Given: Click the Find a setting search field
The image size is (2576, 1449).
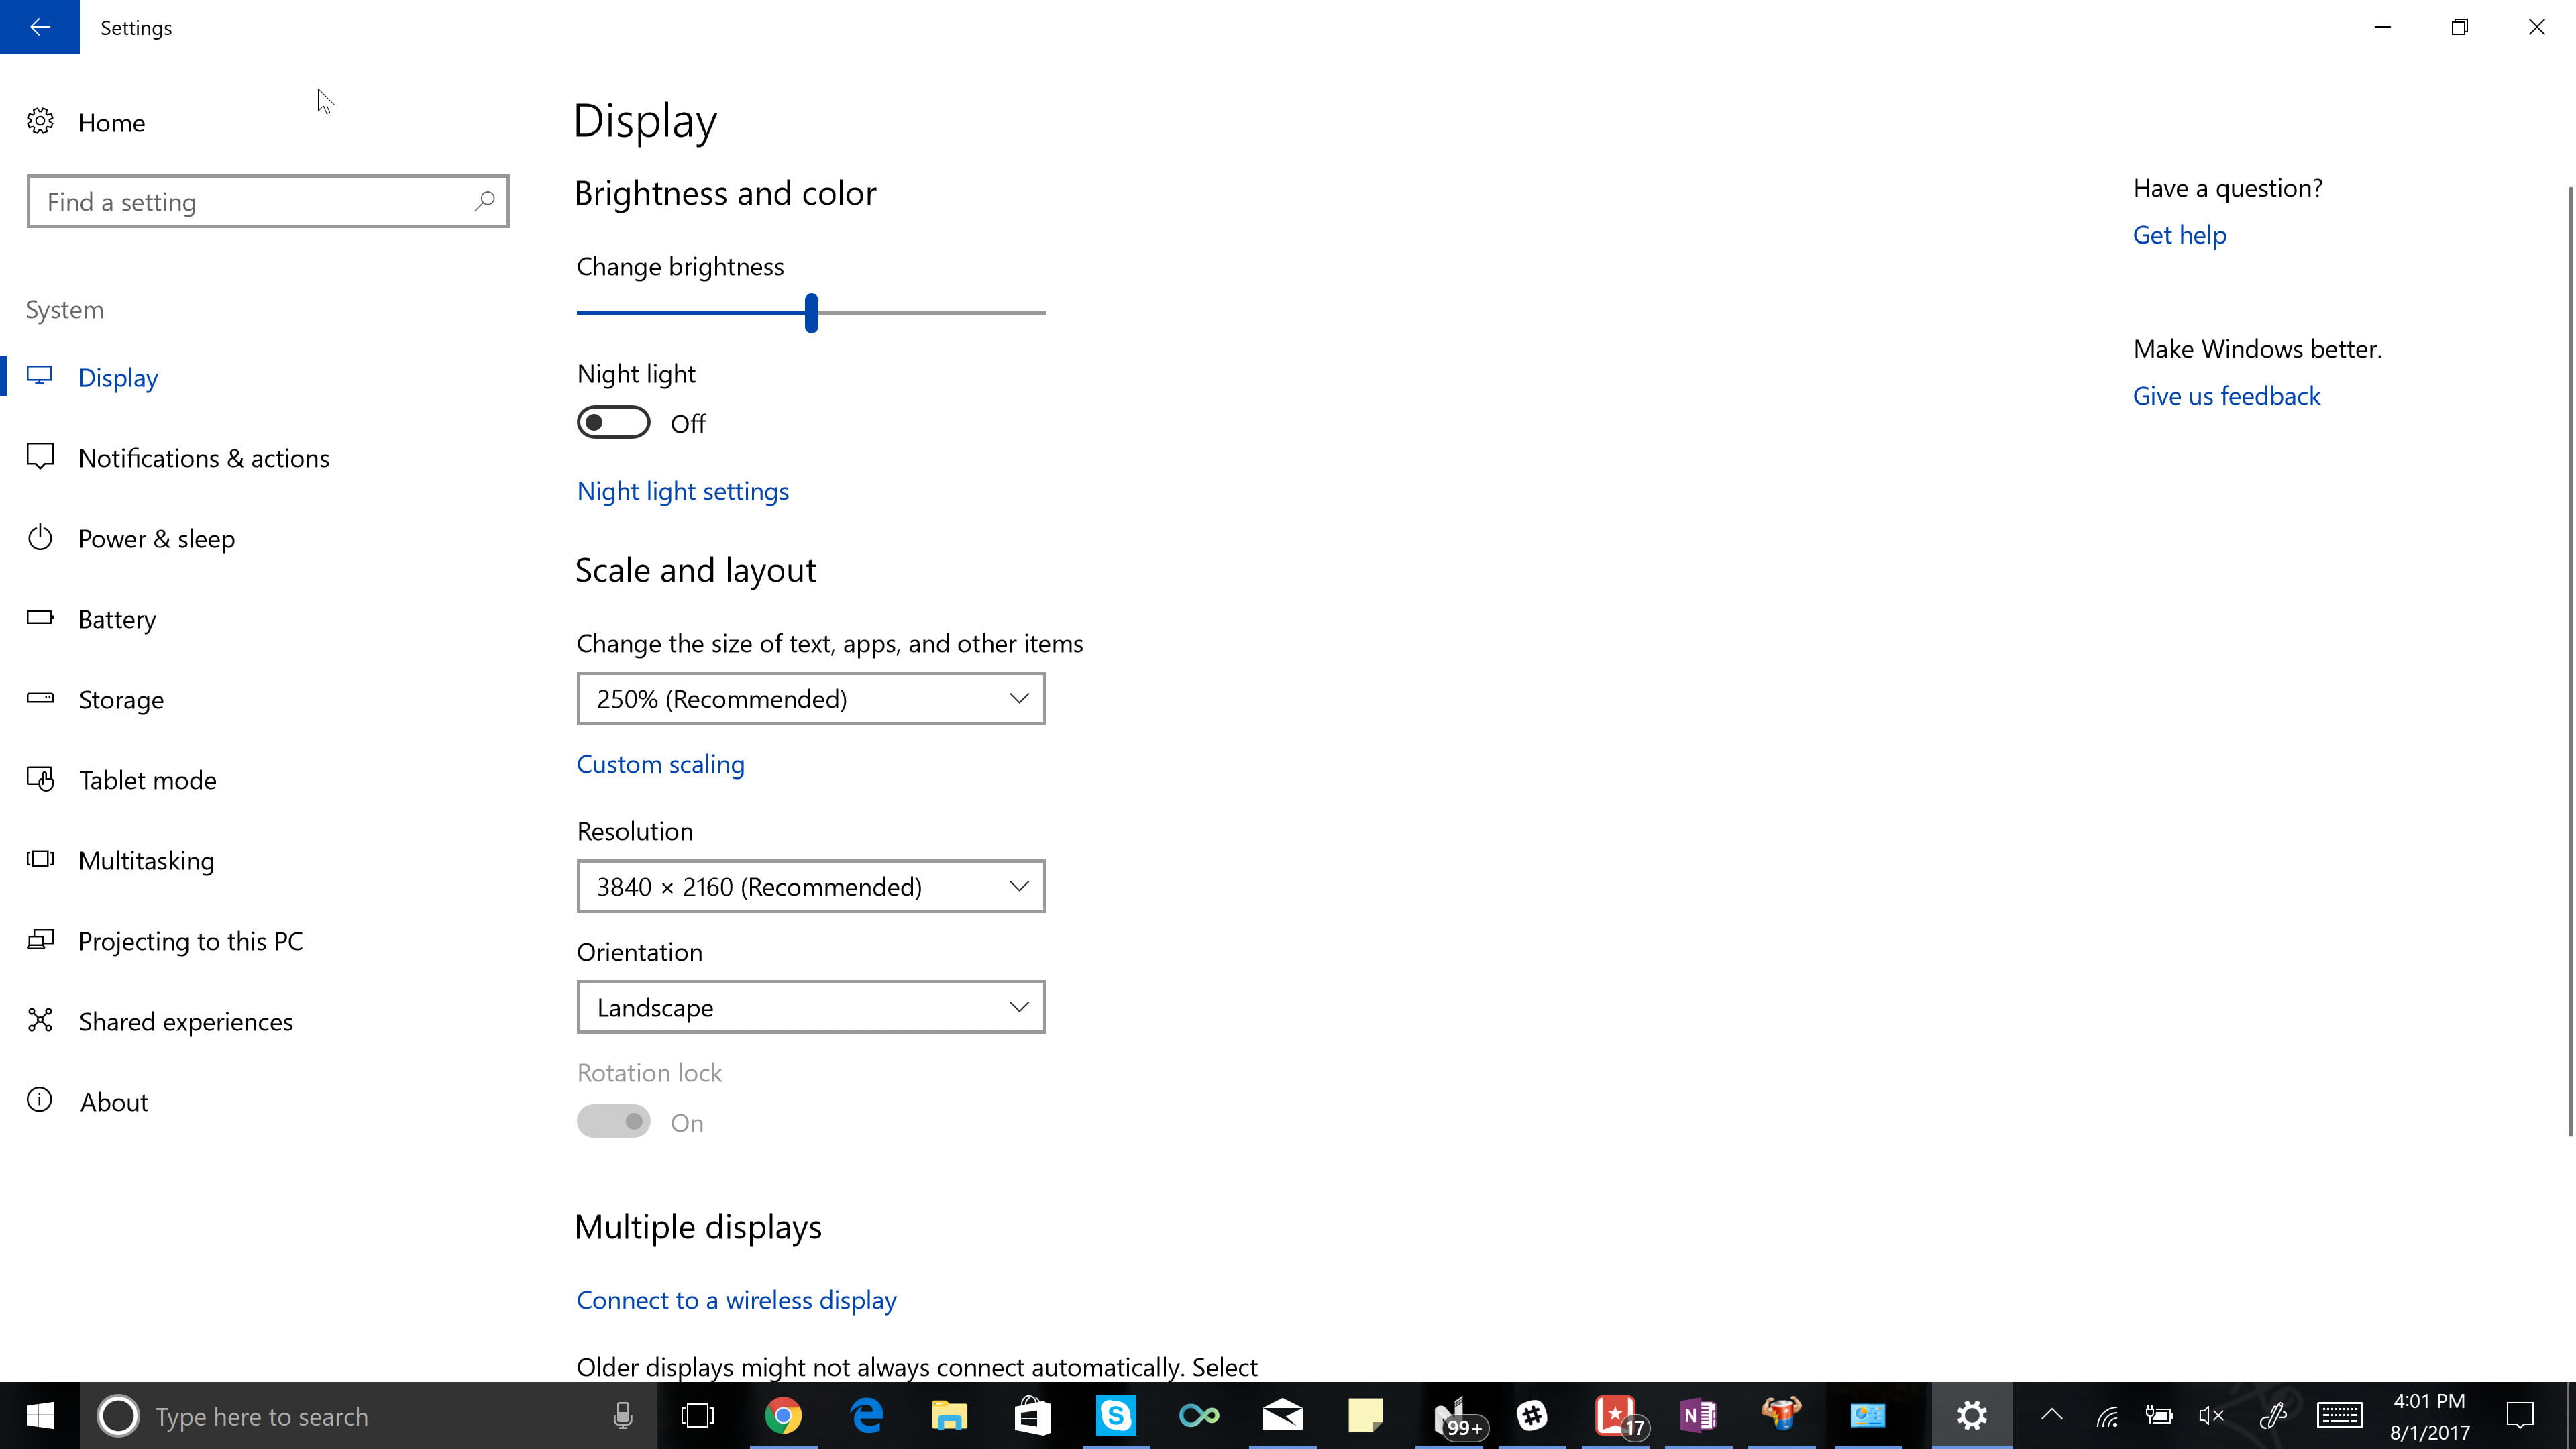Looking at the screenshot, I should coord(267,200).
